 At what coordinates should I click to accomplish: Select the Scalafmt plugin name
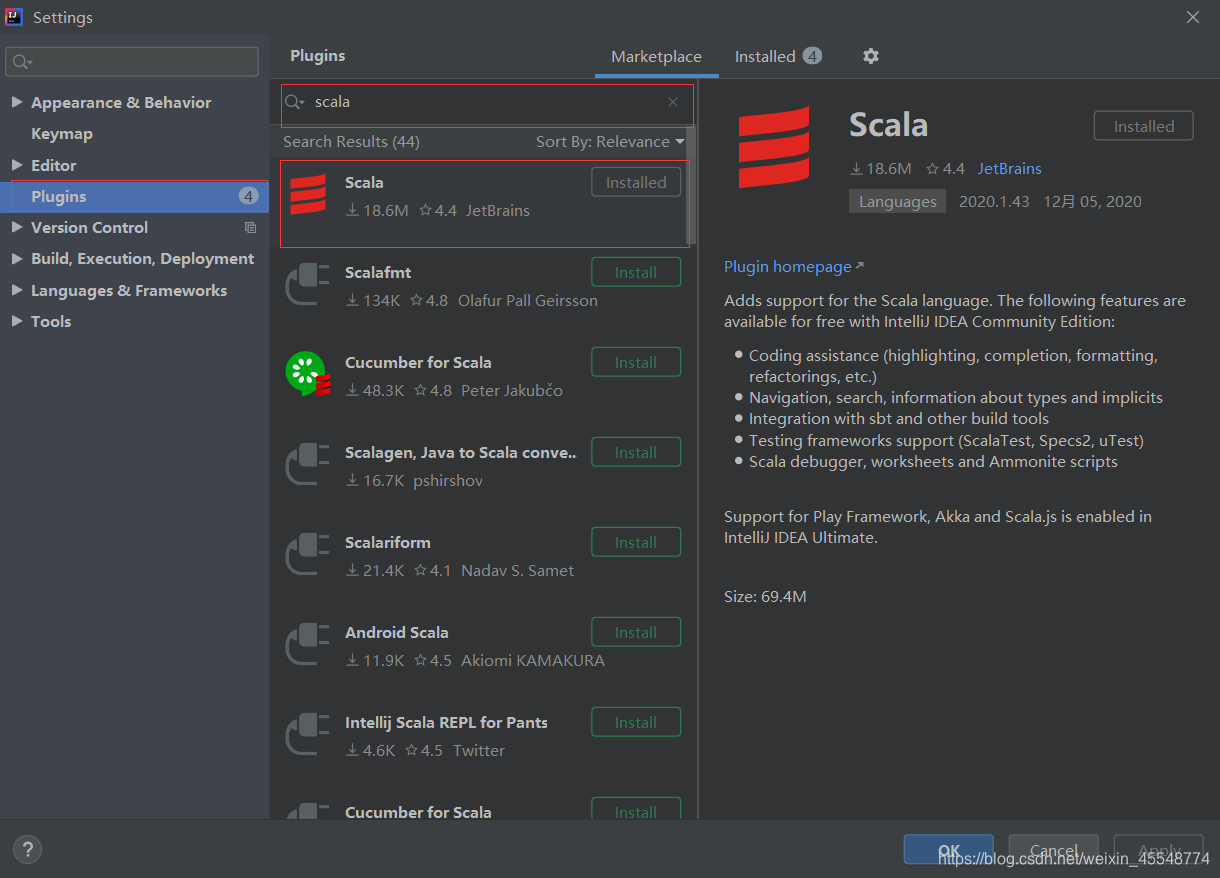click(x=378, y=273)
